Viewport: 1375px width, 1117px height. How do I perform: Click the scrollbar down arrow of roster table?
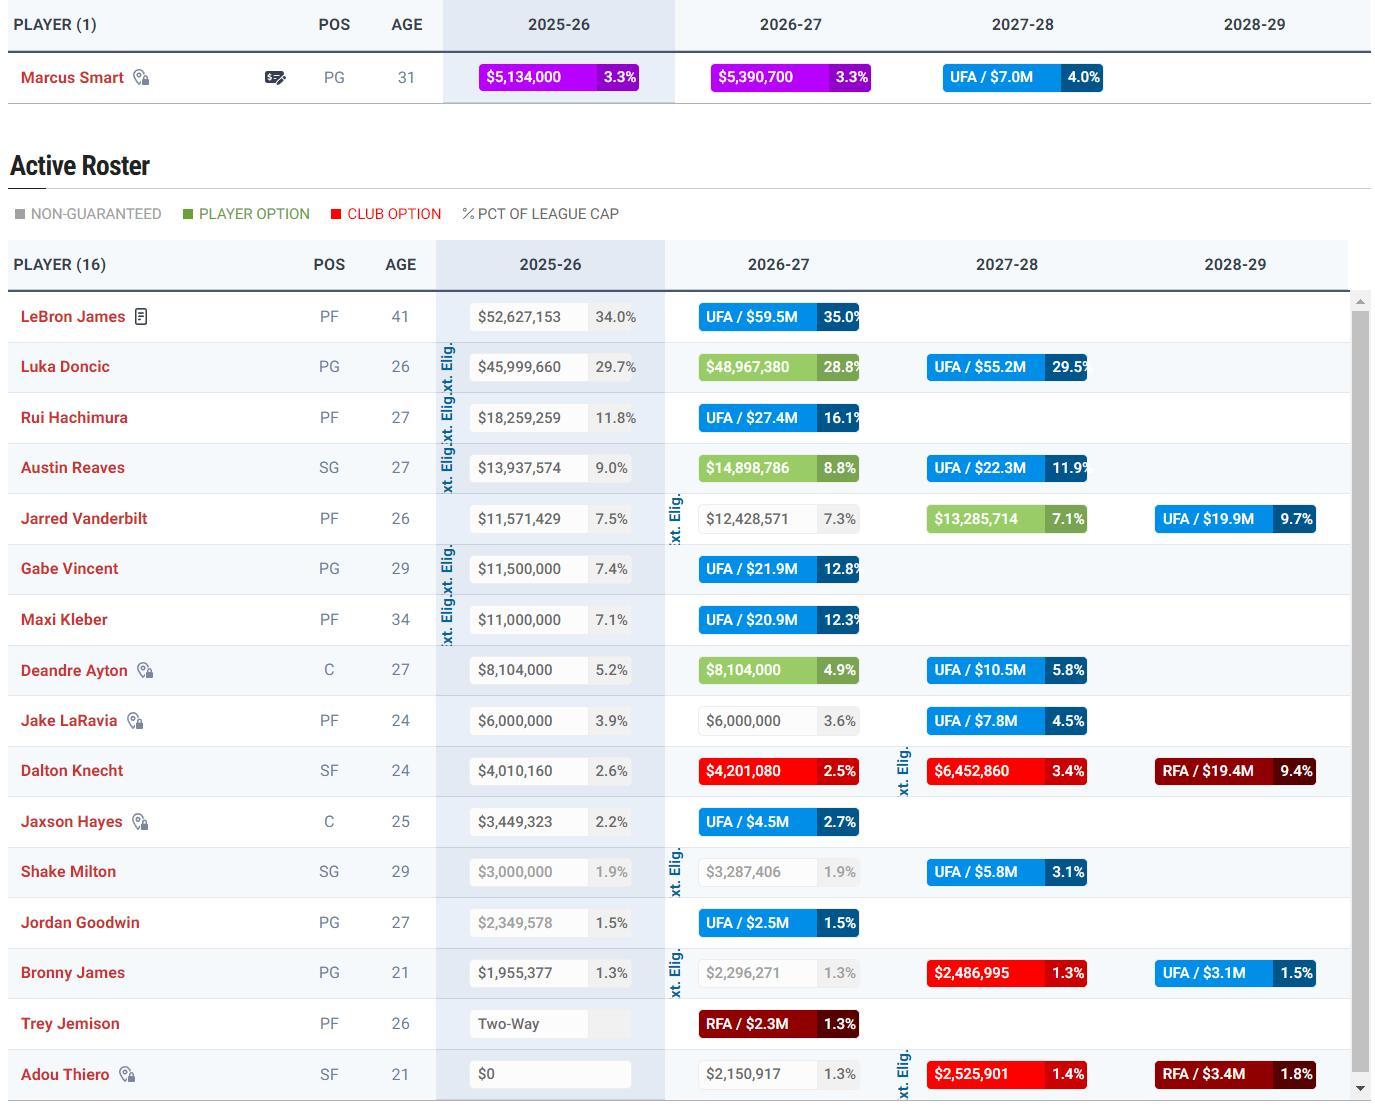[1359, 1088]
